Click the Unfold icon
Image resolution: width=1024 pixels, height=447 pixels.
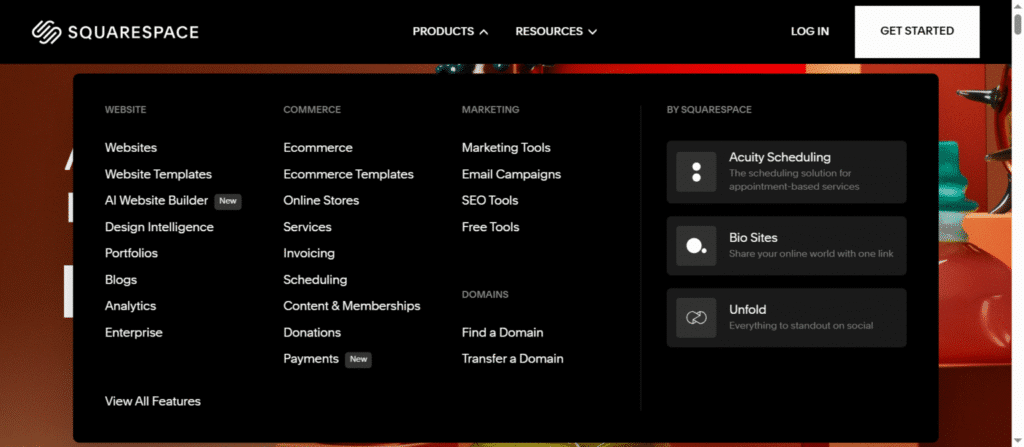click(696, 318)
